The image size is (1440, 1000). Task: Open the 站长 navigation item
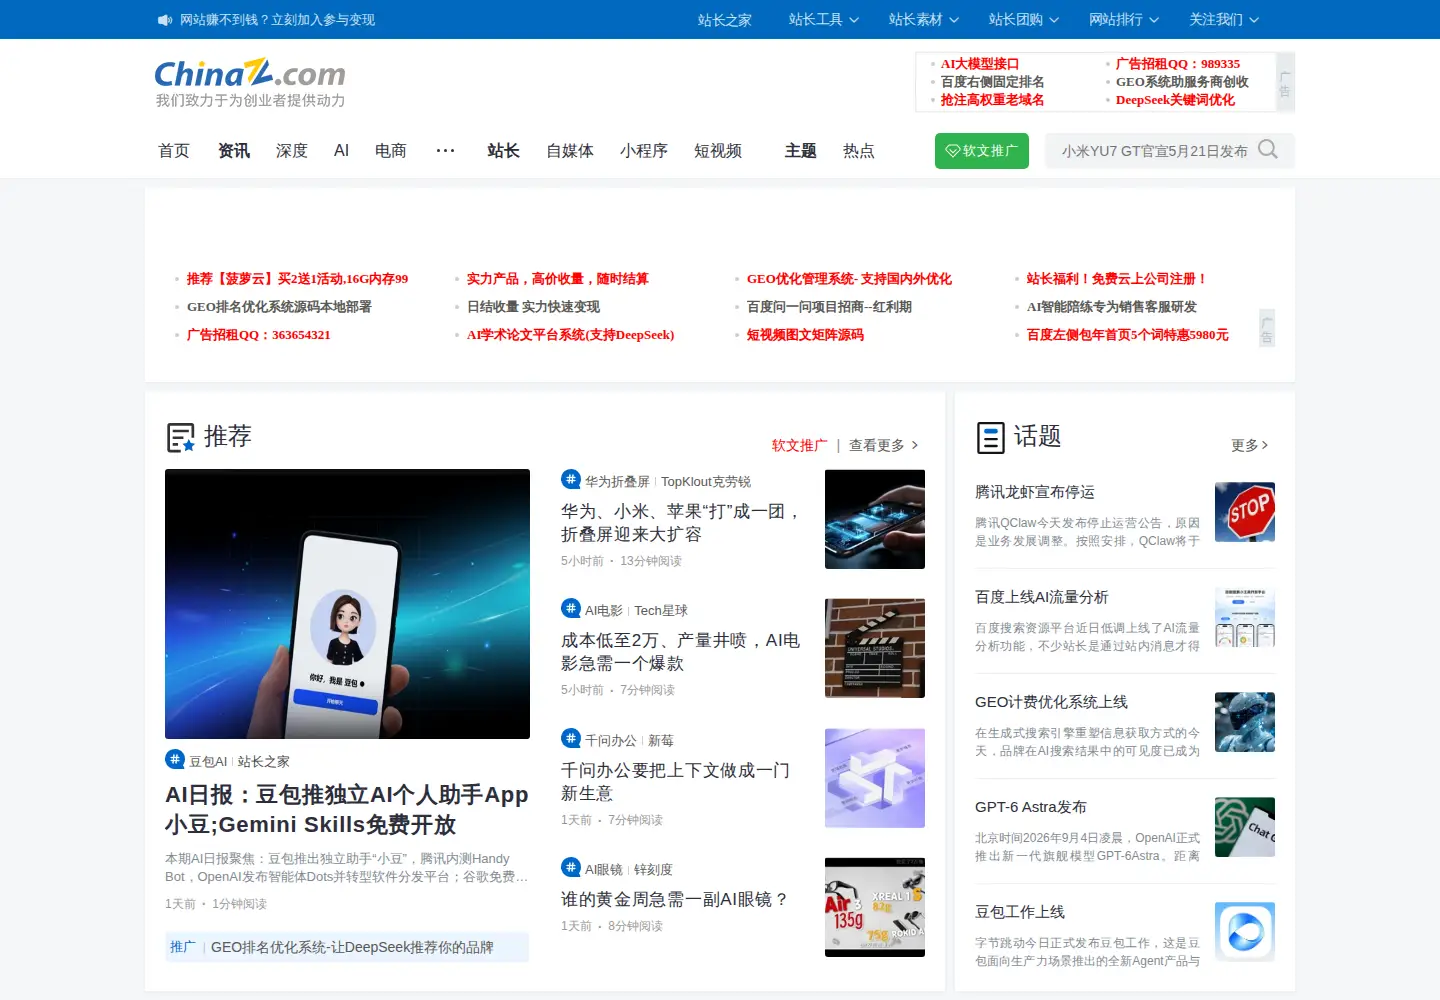[504, 150]
